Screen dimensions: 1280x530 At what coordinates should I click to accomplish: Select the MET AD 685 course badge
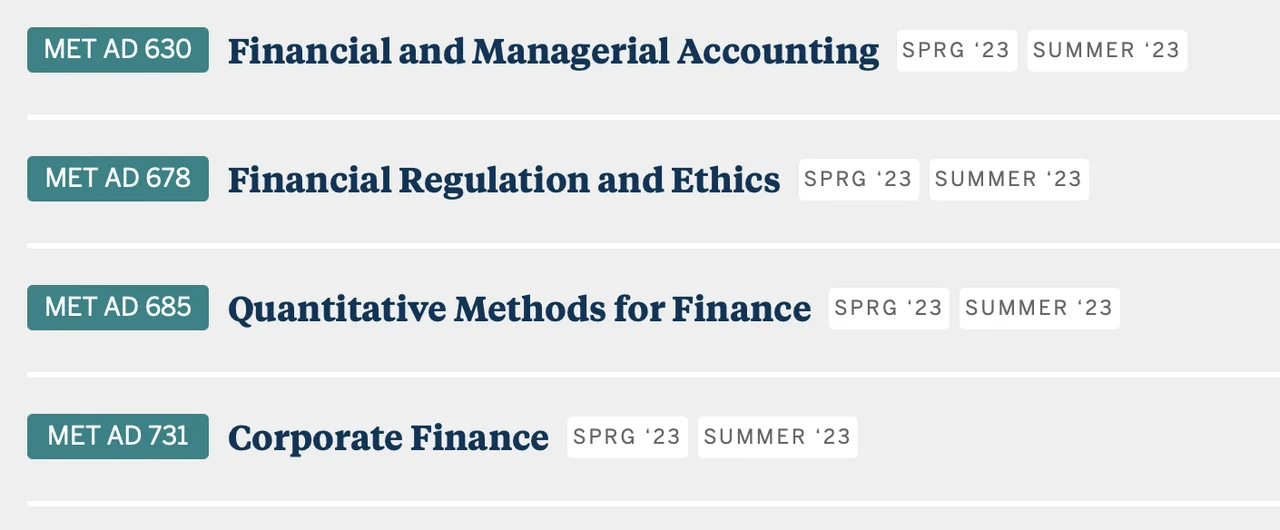coord(118,307)
